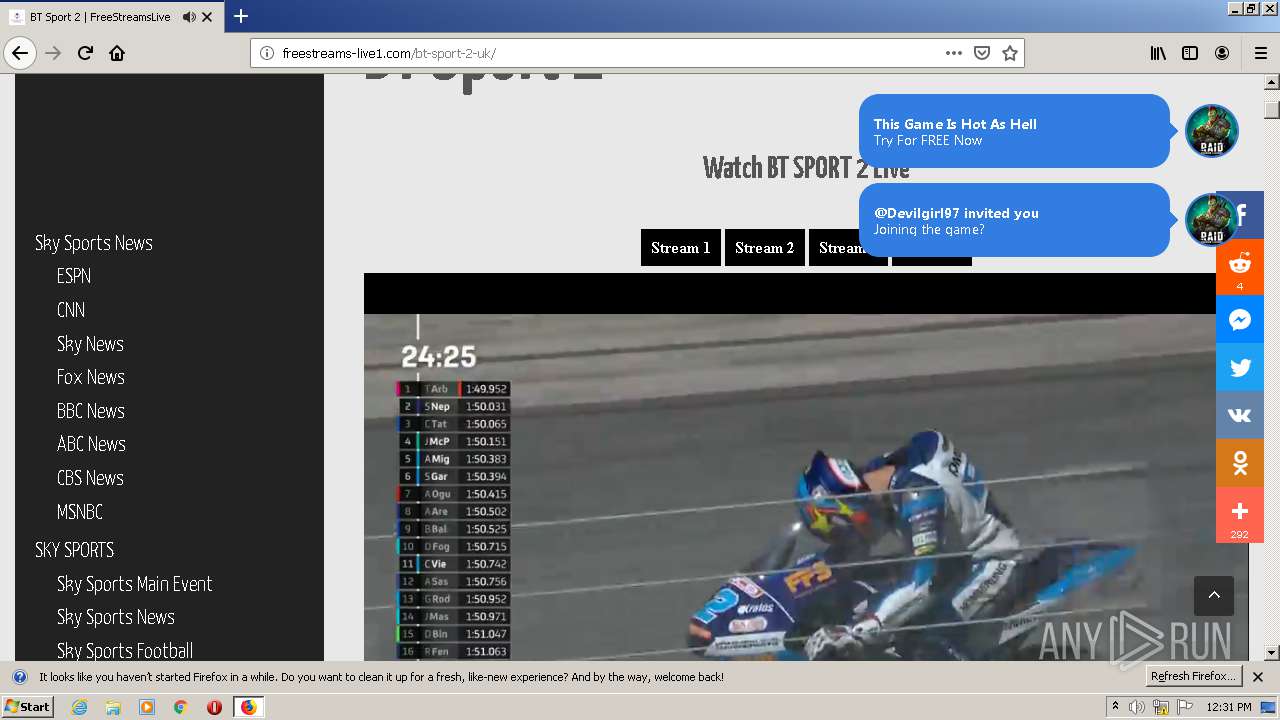Open a new browser tab
The image size is (1280, 720).
pyautogui.click(x=241, y=16)
